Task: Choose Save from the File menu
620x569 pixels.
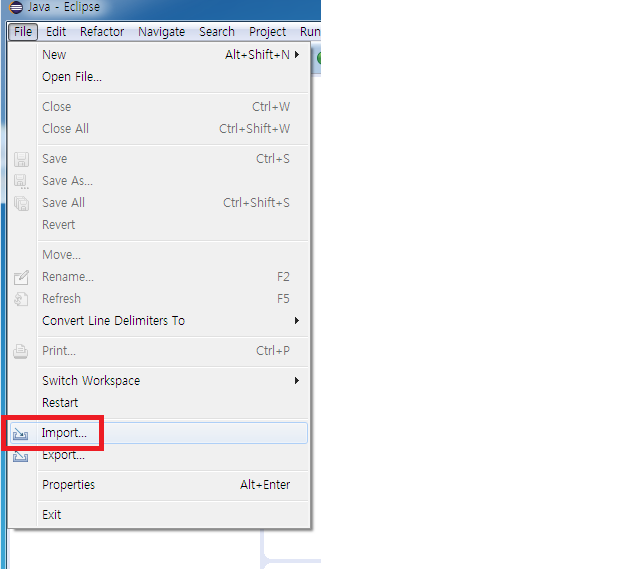Action: 173,159
